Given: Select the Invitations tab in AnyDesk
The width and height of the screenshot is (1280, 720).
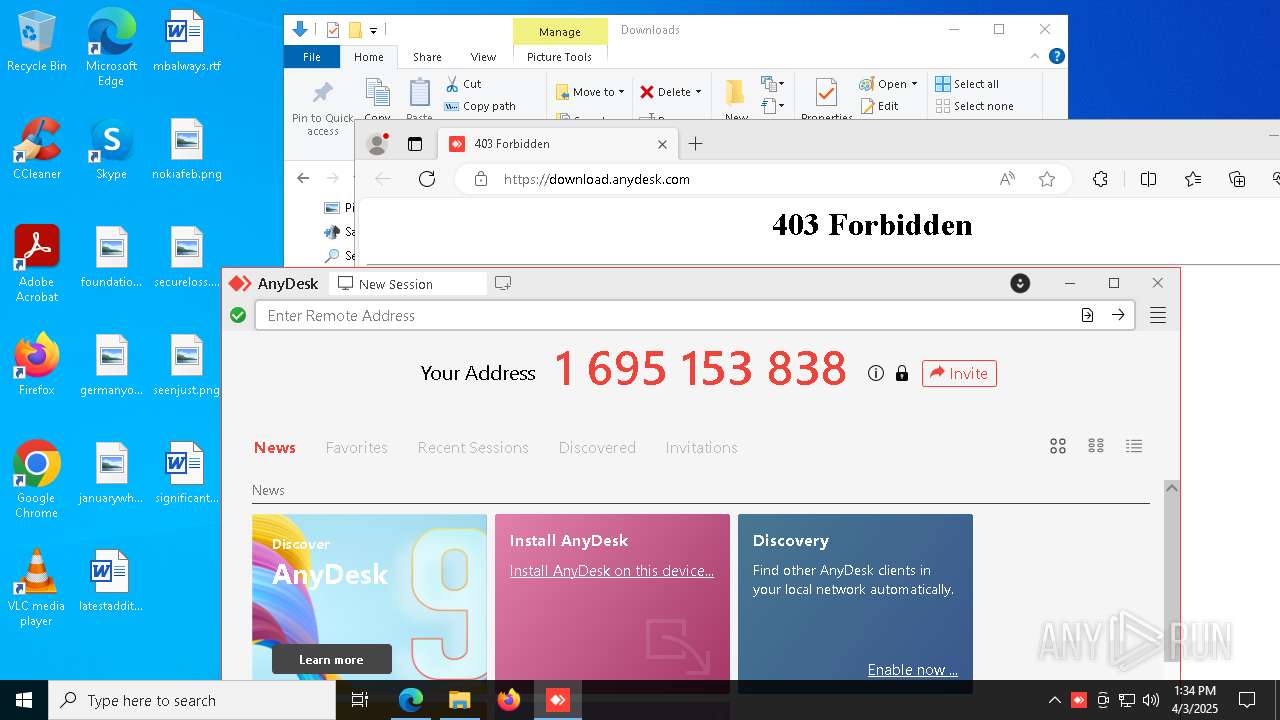Looking at the screenshot, I should click(x=701, y=447).
